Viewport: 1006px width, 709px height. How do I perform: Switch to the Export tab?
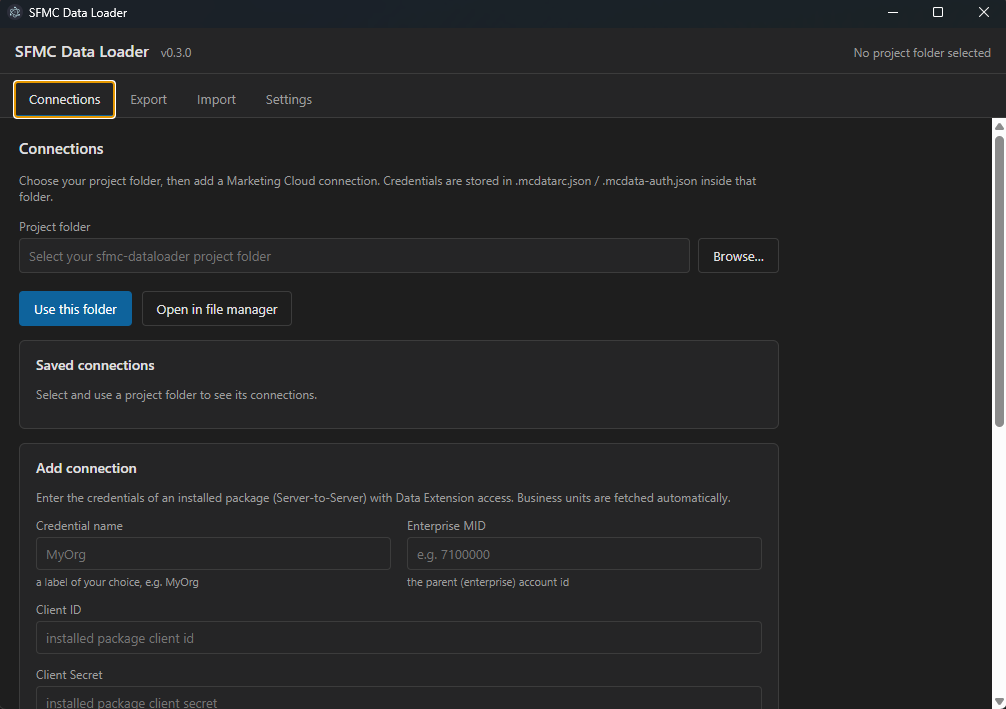[x=148, y=99]
